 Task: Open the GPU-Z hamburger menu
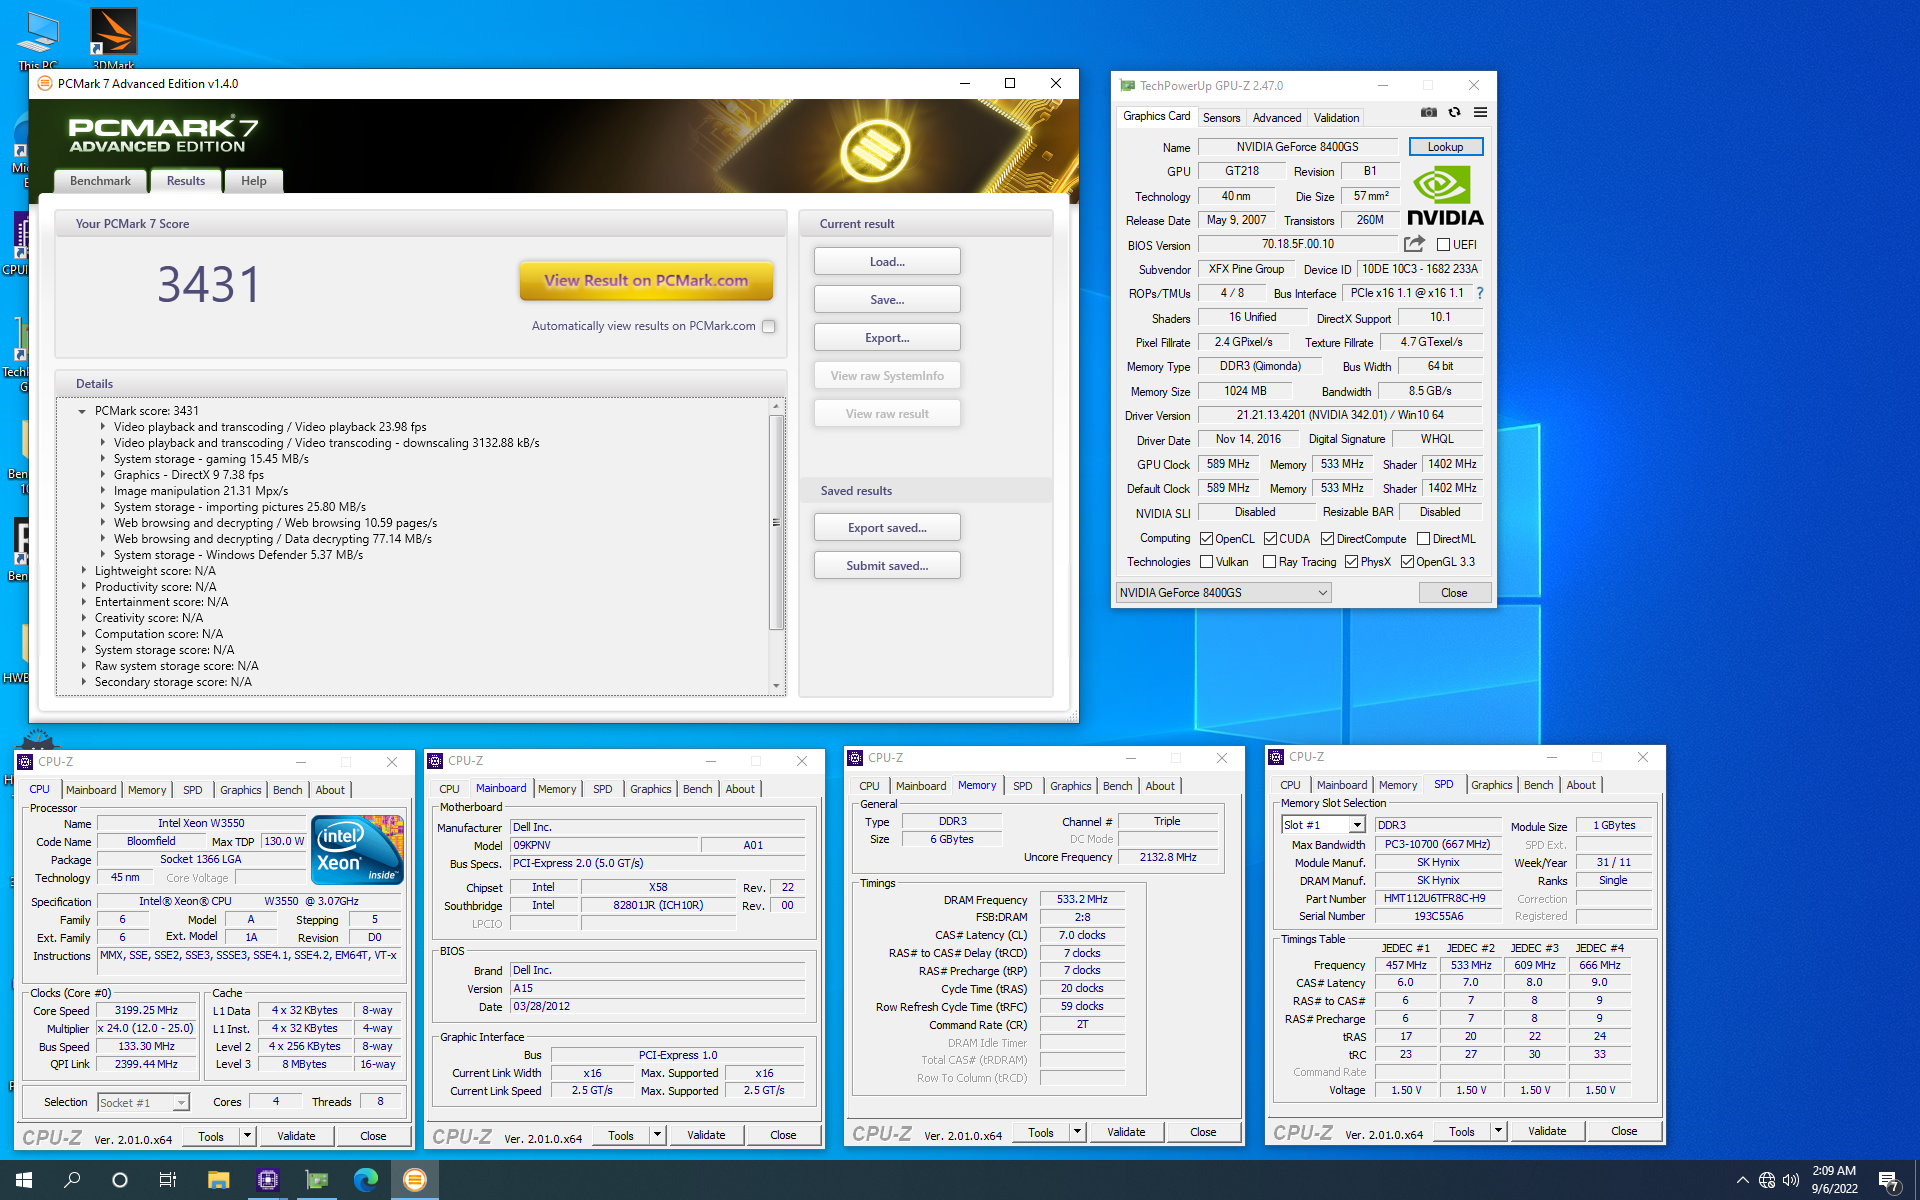pyautogui.click(x=1481, y=113)
